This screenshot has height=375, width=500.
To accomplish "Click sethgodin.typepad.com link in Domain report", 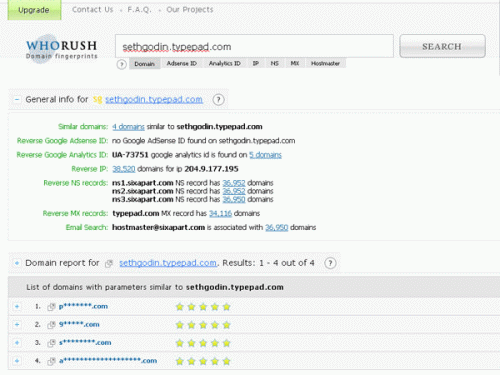I will [x=168, y=263].
